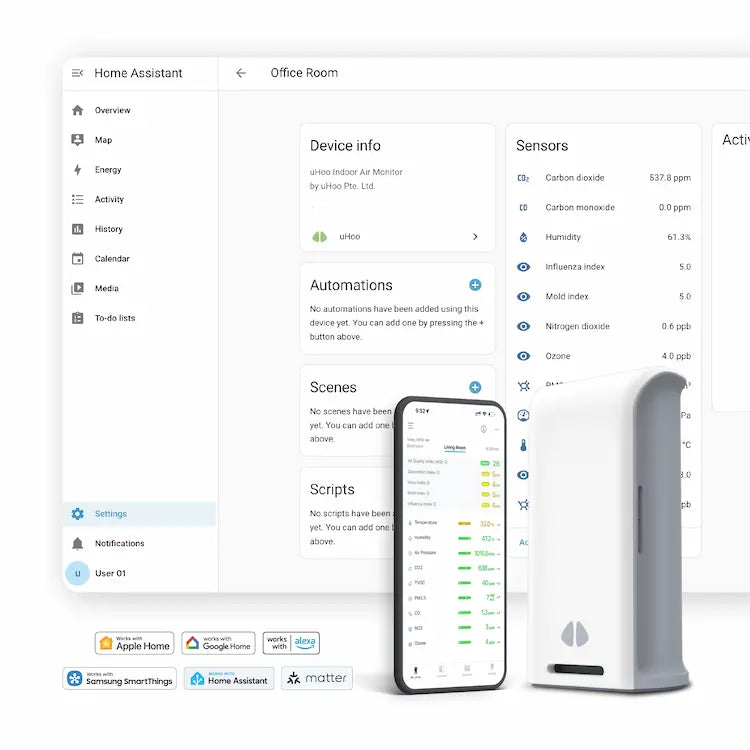Screen dimensions: 750x750
Task: Click the Works with Apple Home badge
Action: pyautogui.click(x=134, y=643)
